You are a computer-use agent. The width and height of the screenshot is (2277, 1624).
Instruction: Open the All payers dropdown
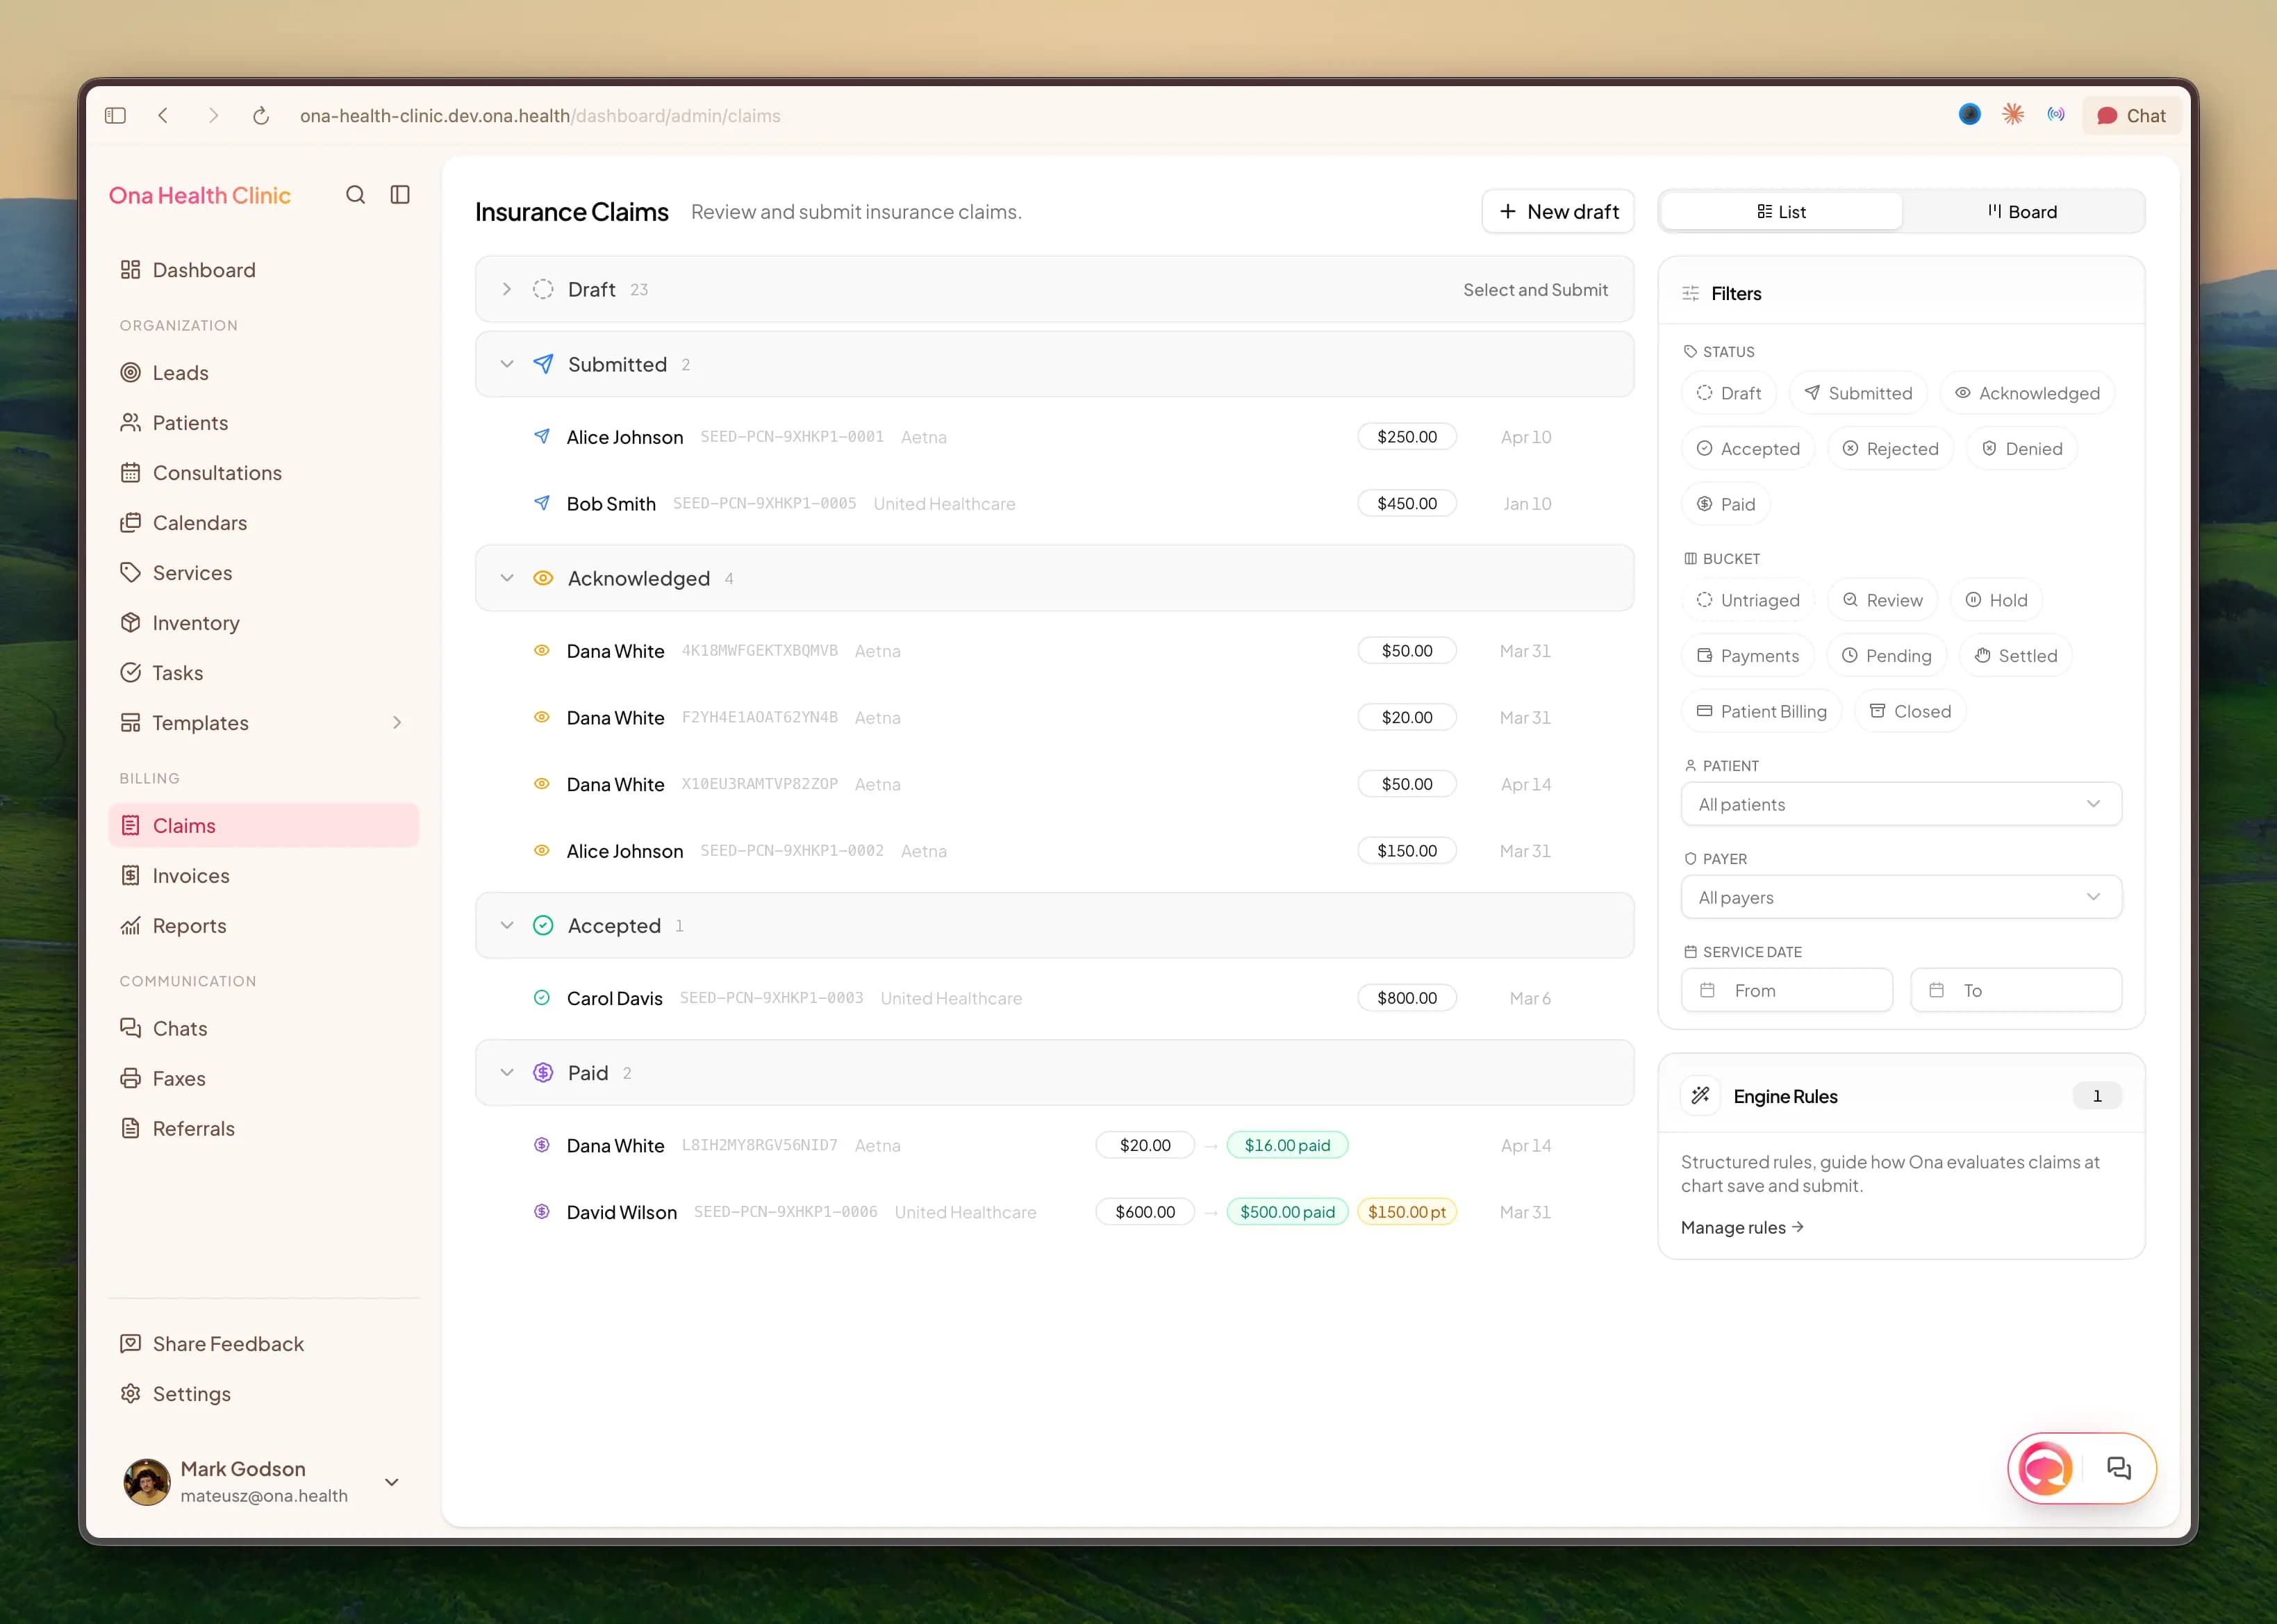(x=1901, y=897)
